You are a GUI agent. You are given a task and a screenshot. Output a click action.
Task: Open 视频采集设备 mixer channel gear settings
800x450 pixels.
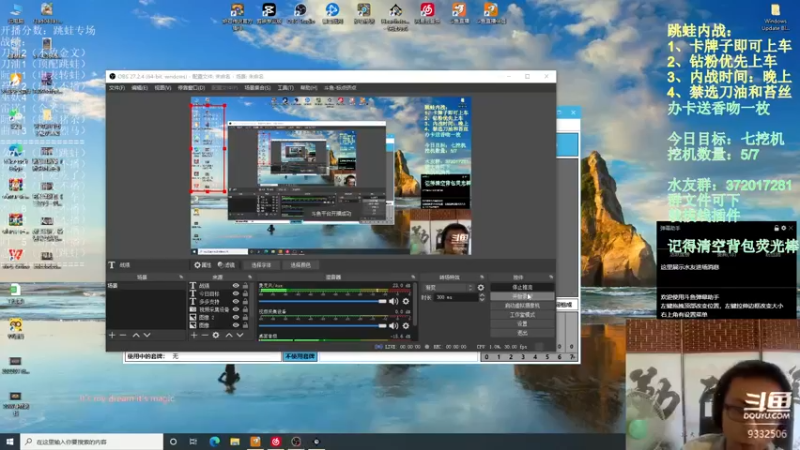click(406, 326)
